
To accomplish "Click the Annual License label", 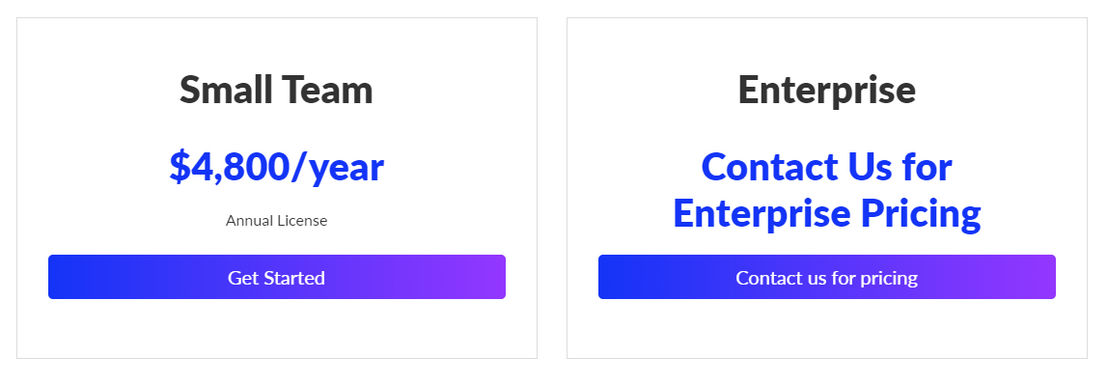I will [x=276, y=220].
